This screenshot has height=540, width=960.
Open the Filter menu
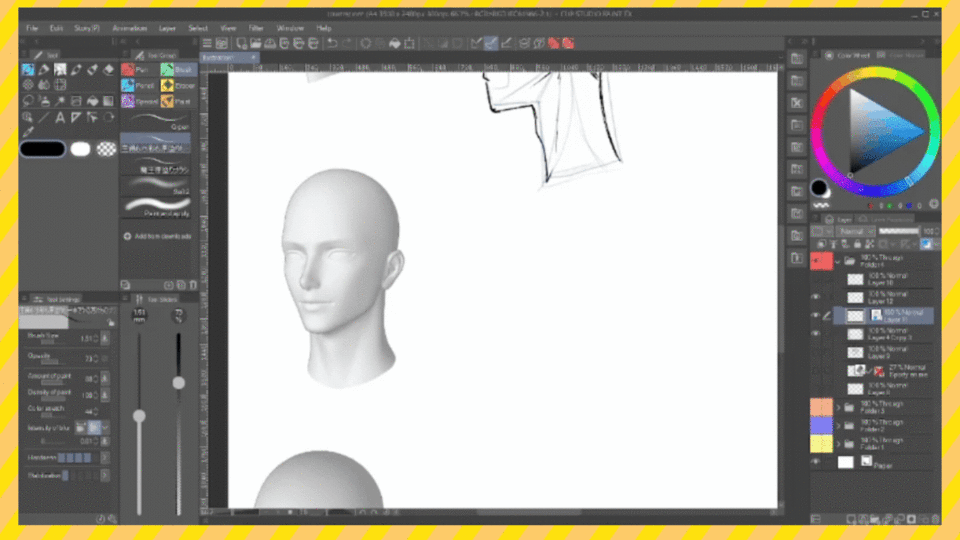(x=256, y=28)
